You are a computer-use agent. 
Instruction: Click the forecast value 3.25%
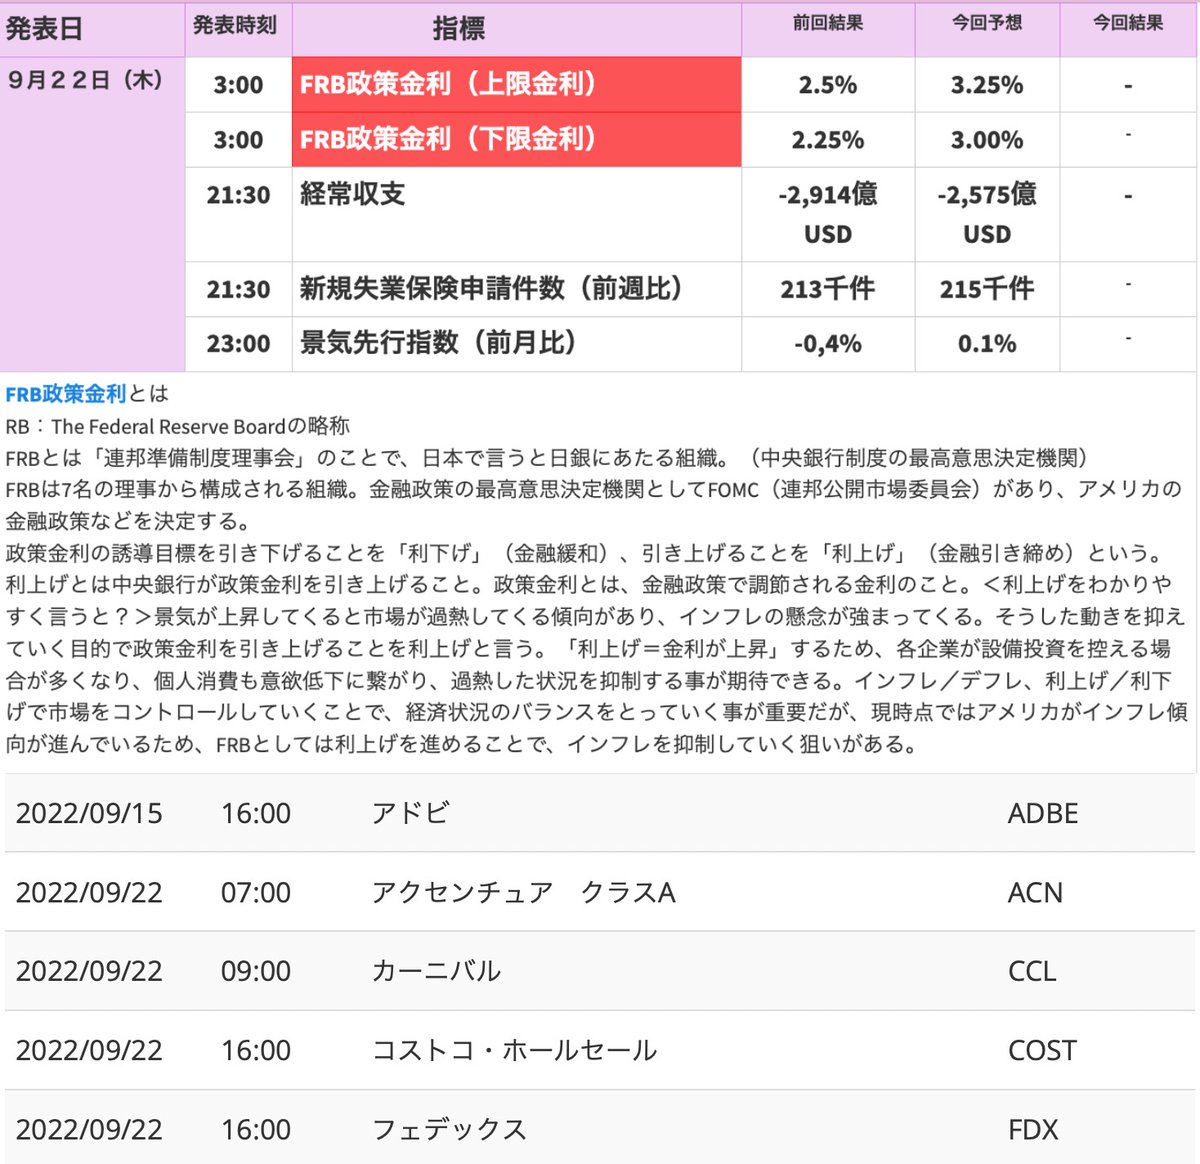[x=987, y=85]
